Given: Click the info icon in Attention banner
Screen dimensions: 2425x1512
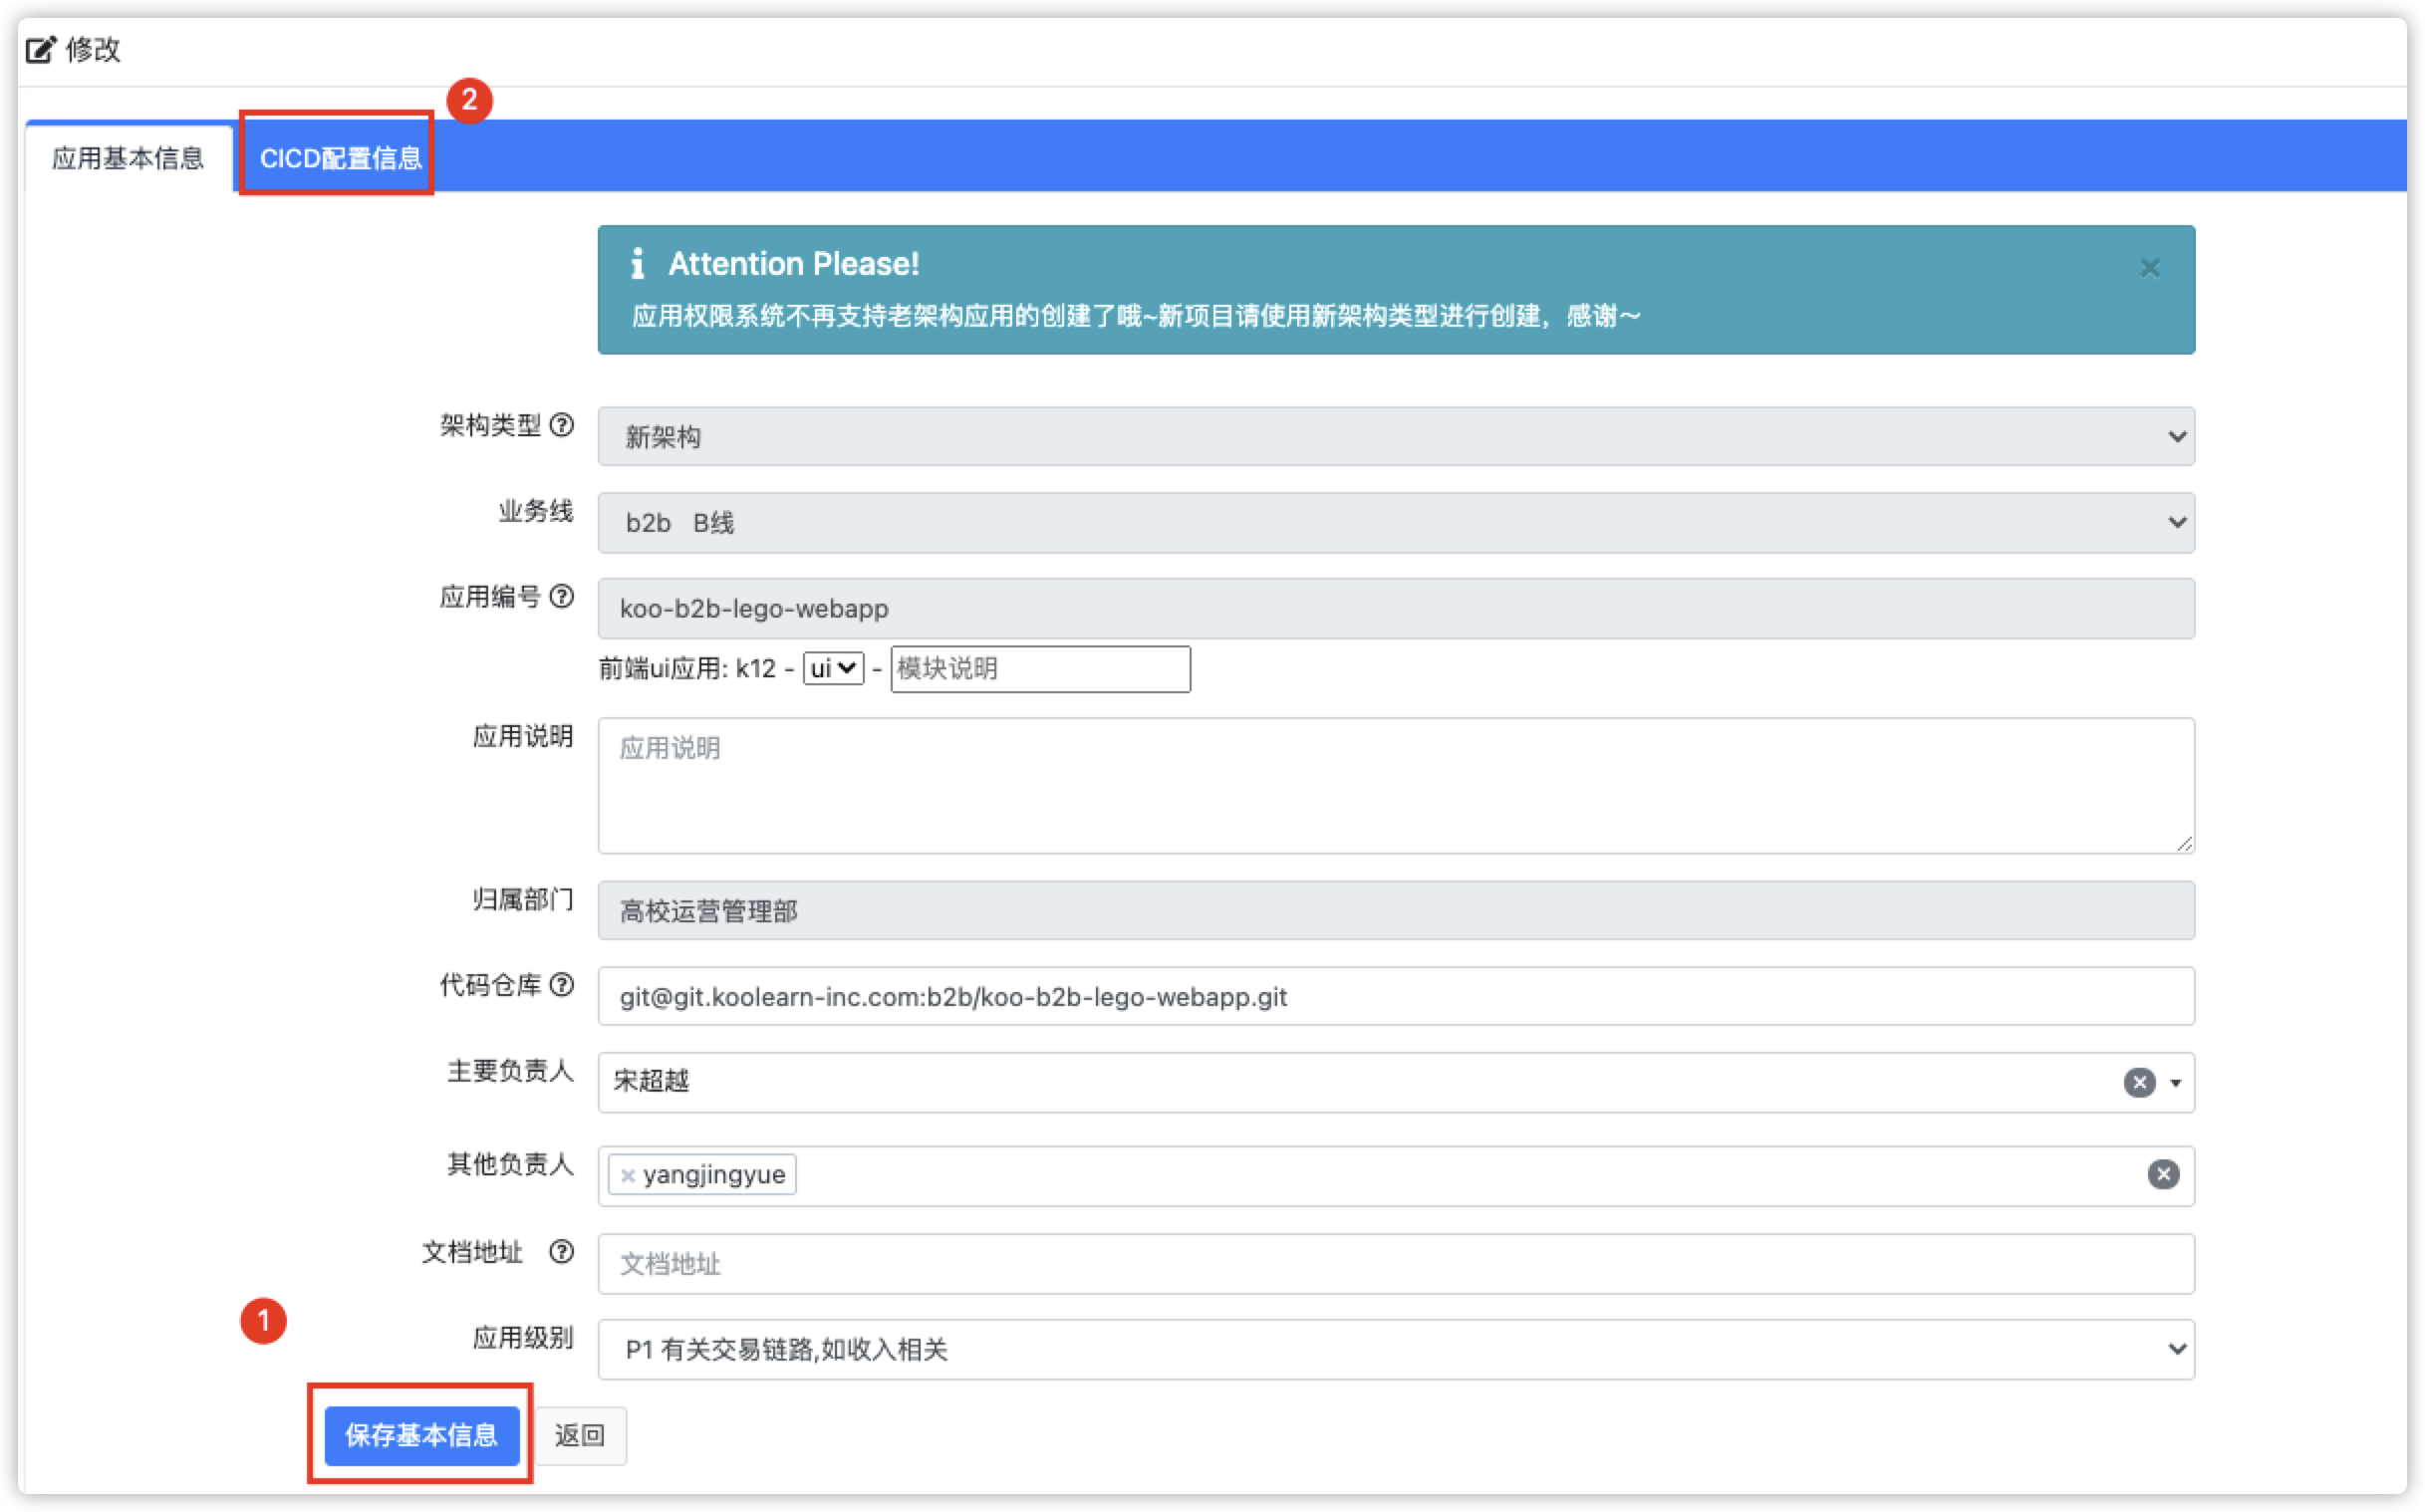Looking at the screenshot, I should point(637,263).
